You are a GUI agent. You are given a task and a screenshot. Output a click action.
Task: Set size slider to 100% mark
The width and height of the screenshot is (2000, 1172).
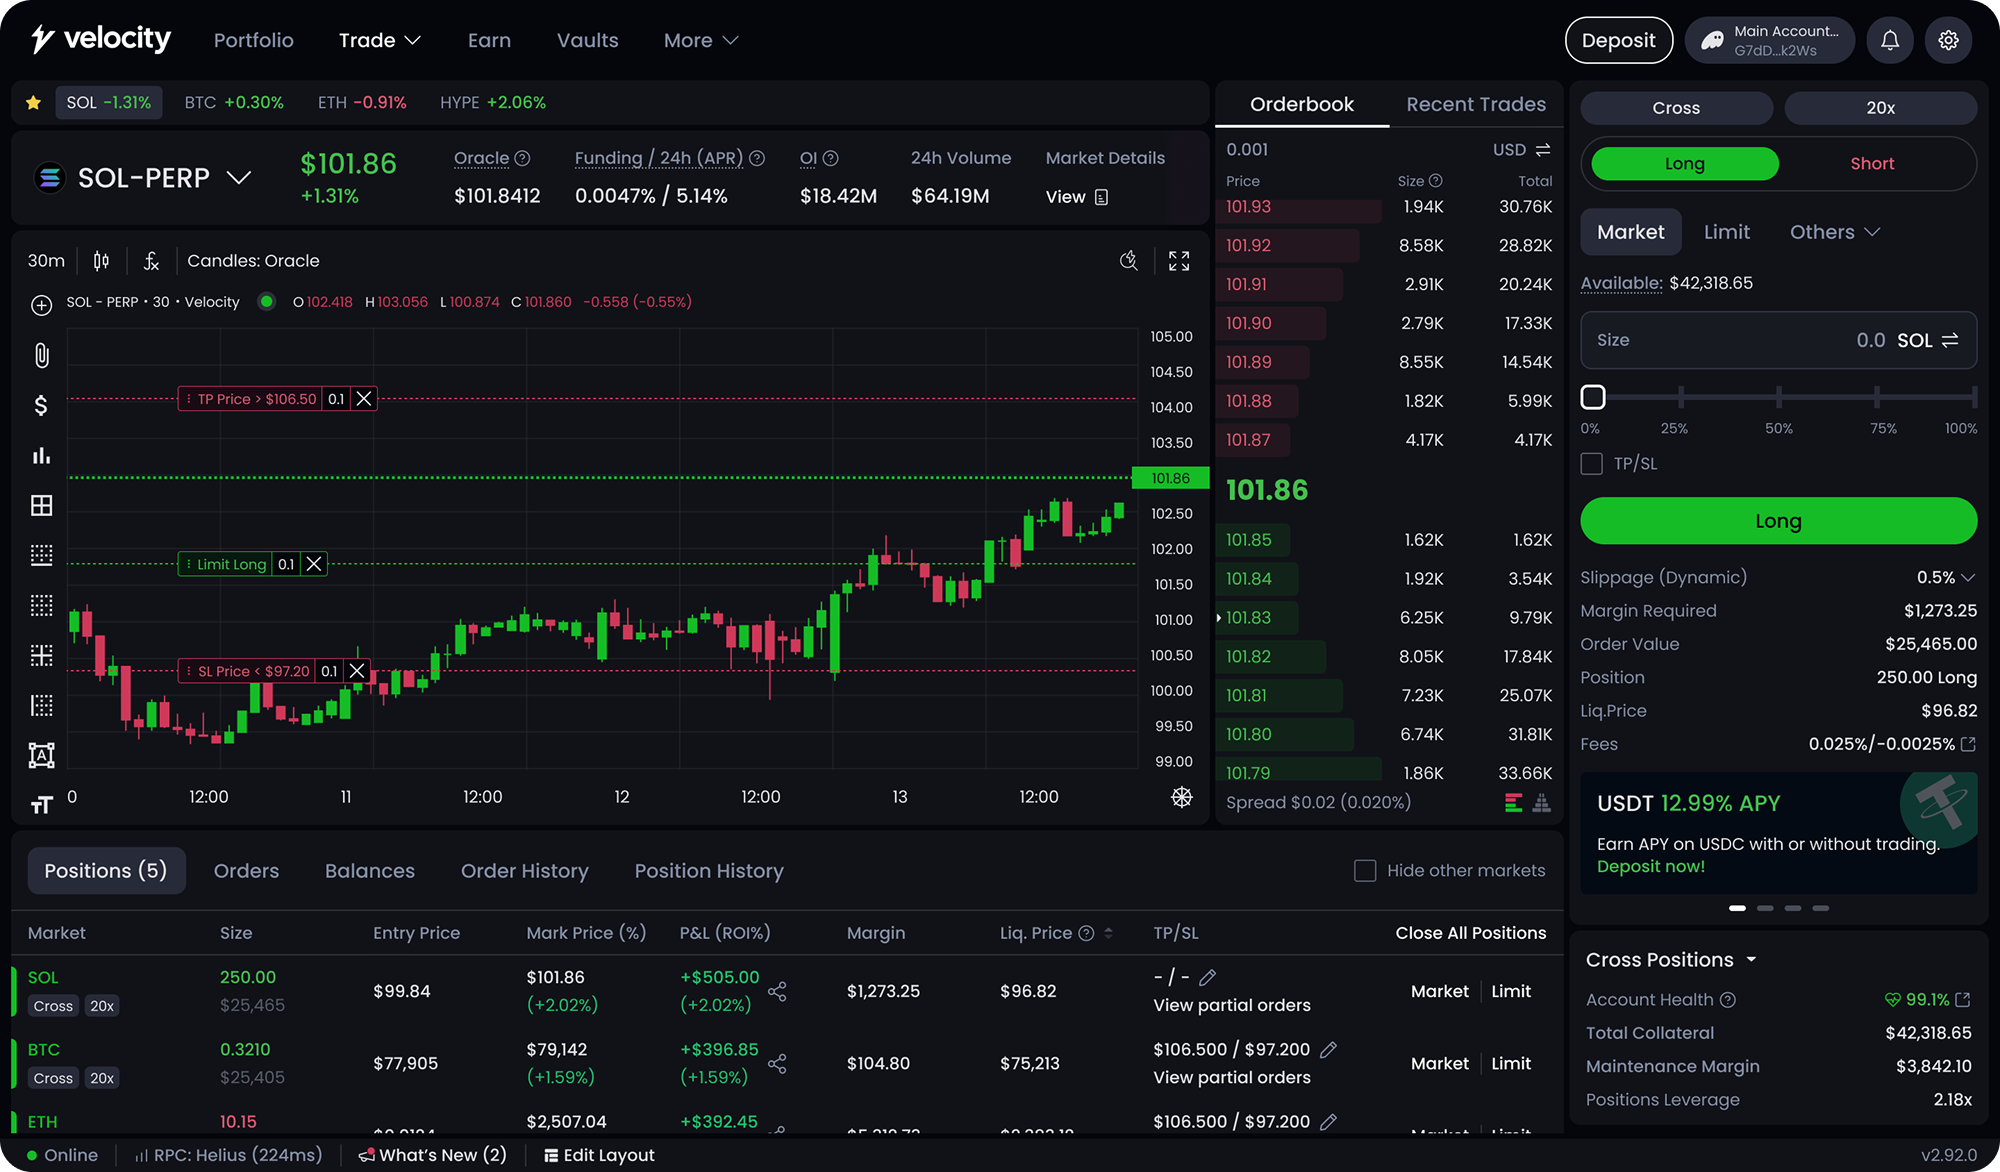tap(1974, 397)
